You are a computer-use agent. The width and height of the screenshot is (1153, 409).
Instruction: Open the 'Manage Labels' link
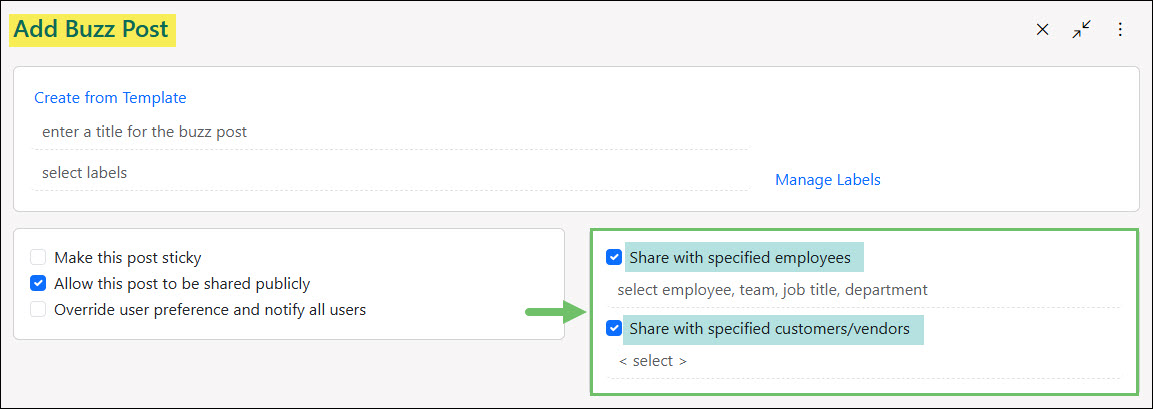tap(828, 180)
